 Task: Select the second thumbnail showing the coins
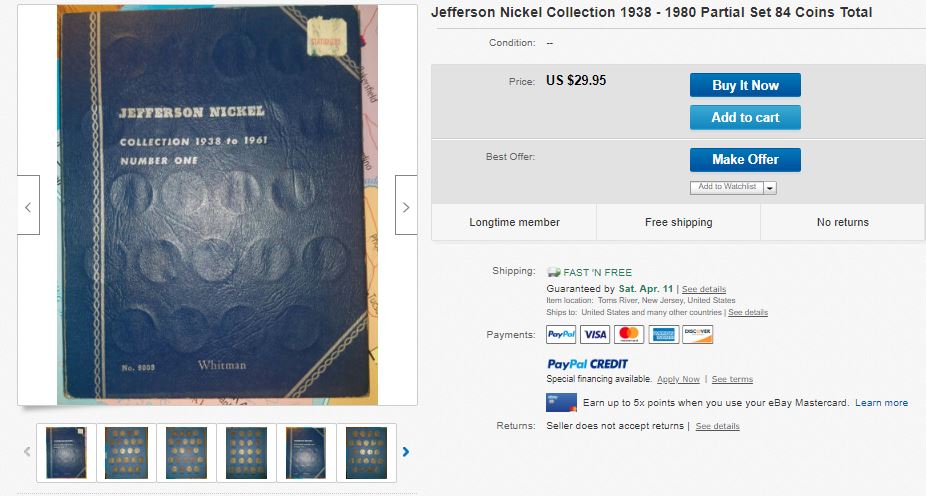(126, 452)
